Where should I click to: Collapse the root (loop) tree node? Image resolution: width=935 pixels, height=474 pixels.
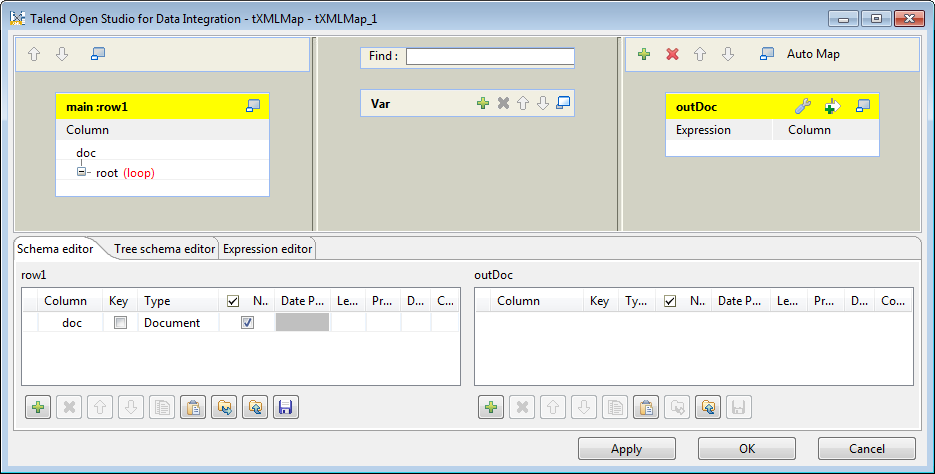[81, 172]
